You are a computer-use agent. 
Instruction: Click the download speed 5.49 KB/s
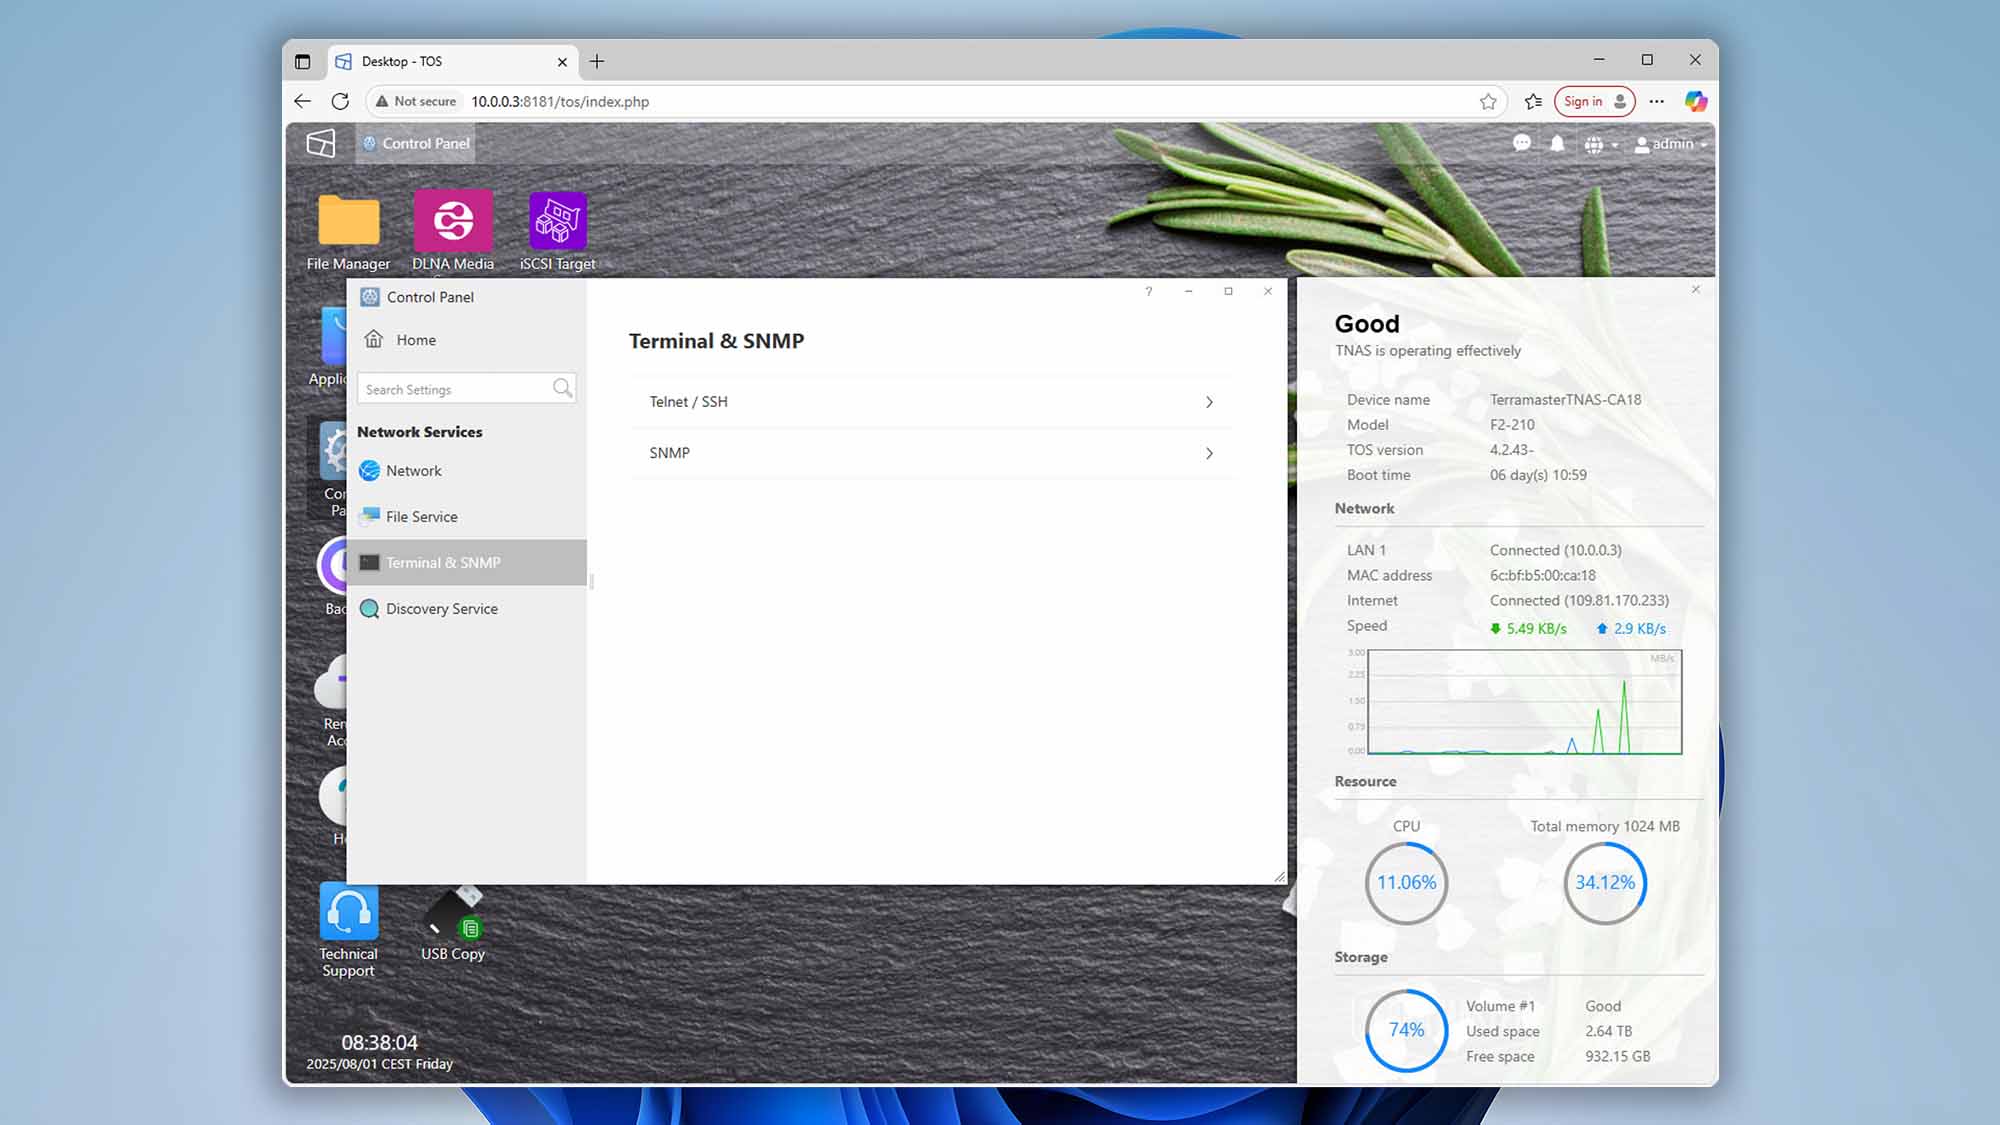point(1528,628)
